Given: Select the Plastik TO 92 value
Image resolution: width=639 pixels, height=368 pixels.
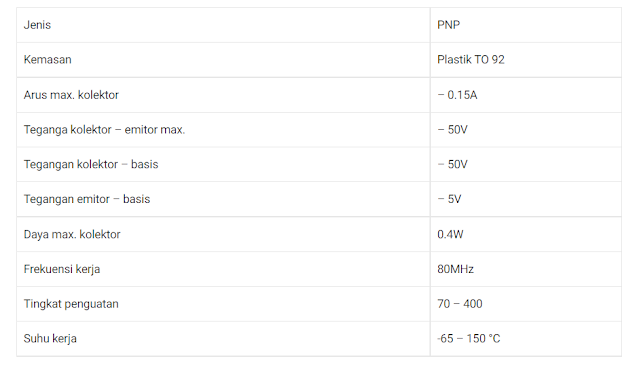Looking at the screenshot, I should (471, 60).
